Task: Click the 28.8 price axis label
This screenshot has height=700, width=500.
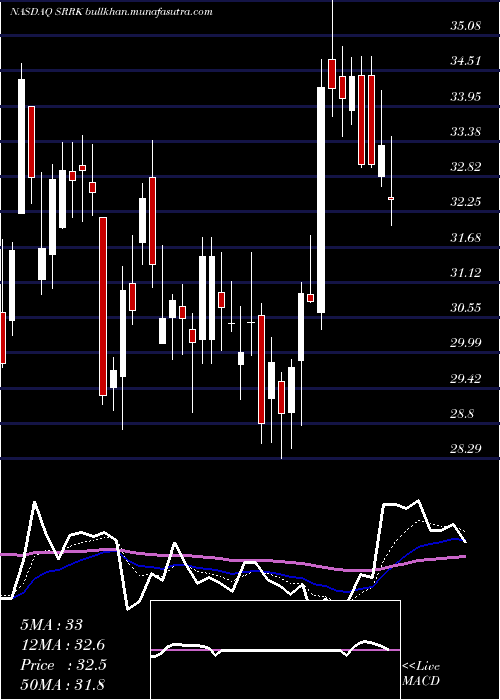Action: pyautogui.click(x=462, y=414)
